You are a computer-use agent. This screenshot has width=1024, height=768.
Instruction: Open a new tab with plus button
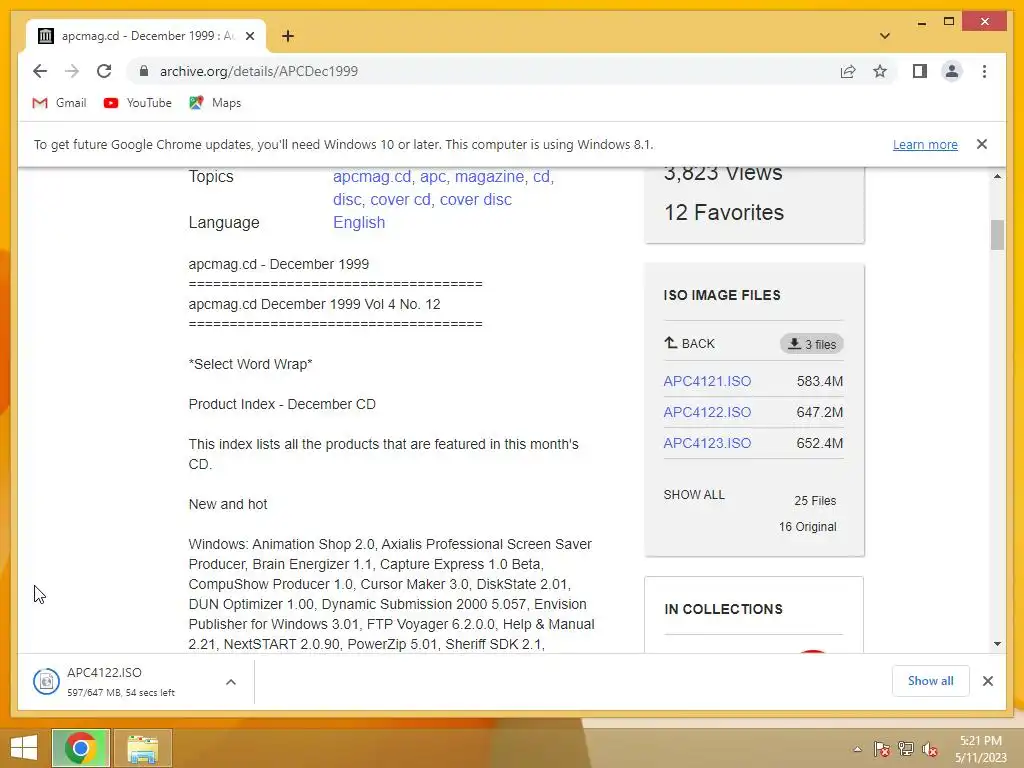point(287,36)
